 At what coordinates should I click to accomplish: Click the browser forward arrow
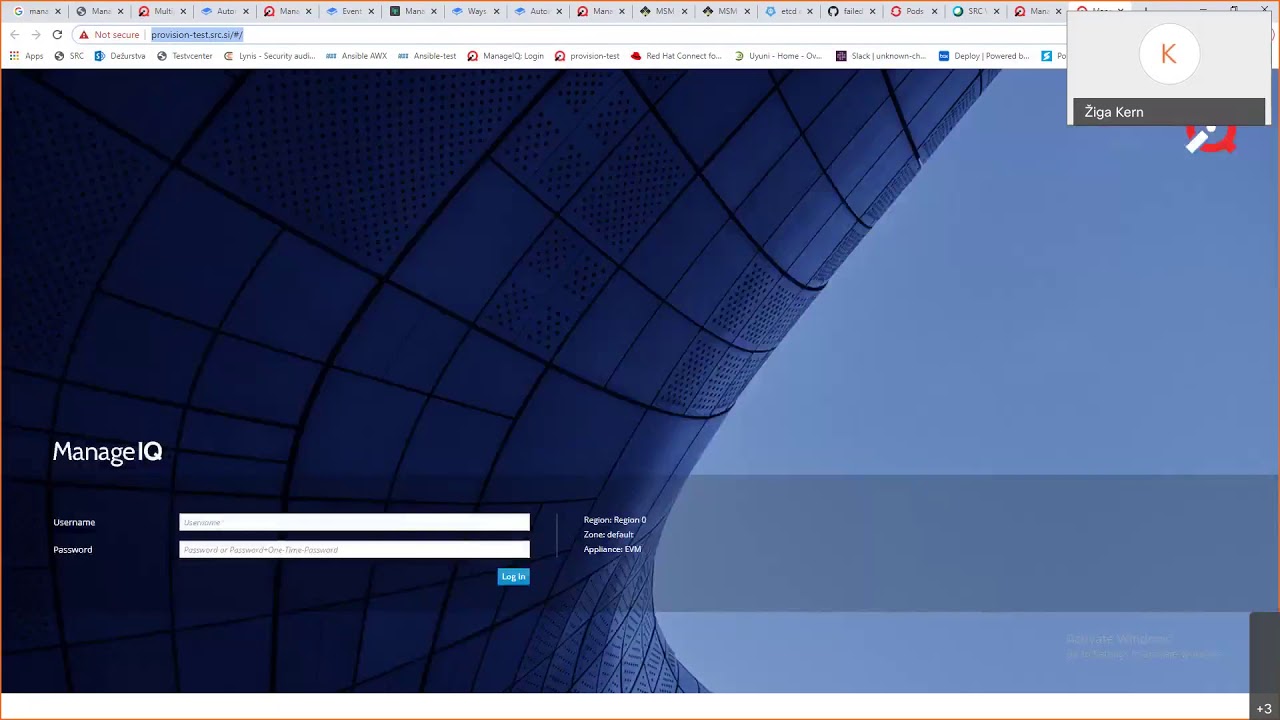click(36, 35)
